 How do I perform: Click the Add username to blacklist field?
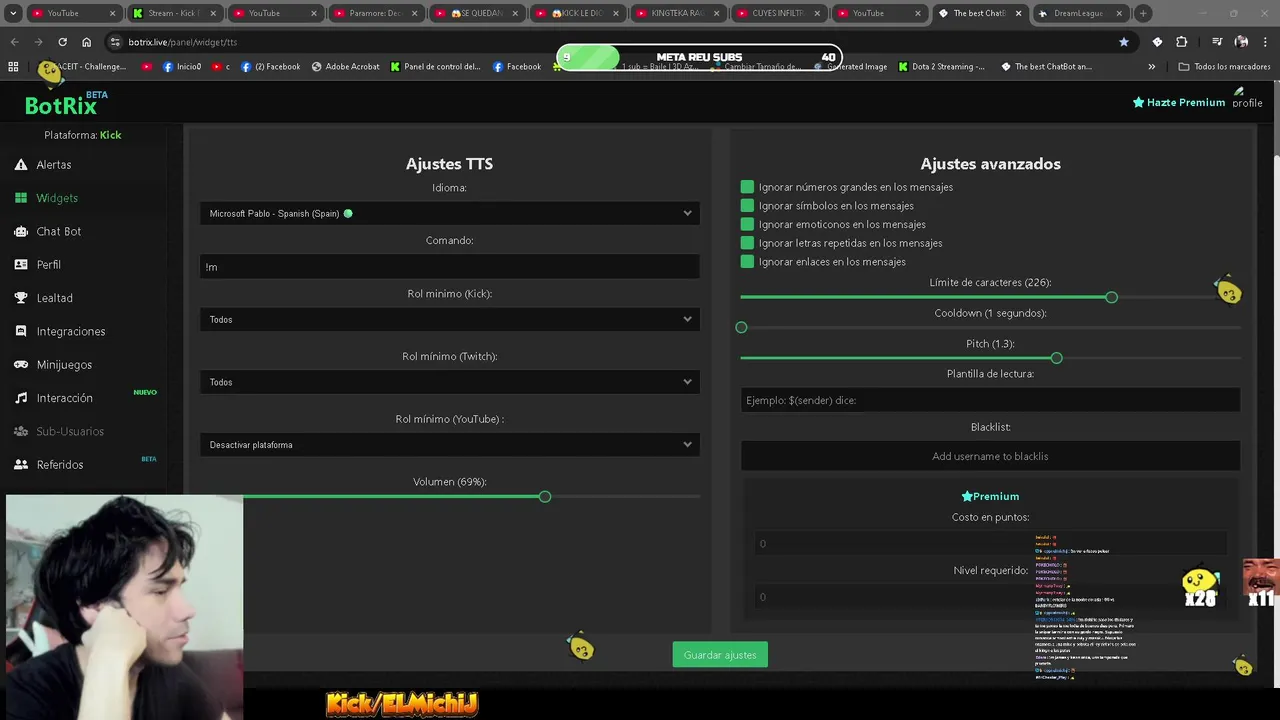990,456
